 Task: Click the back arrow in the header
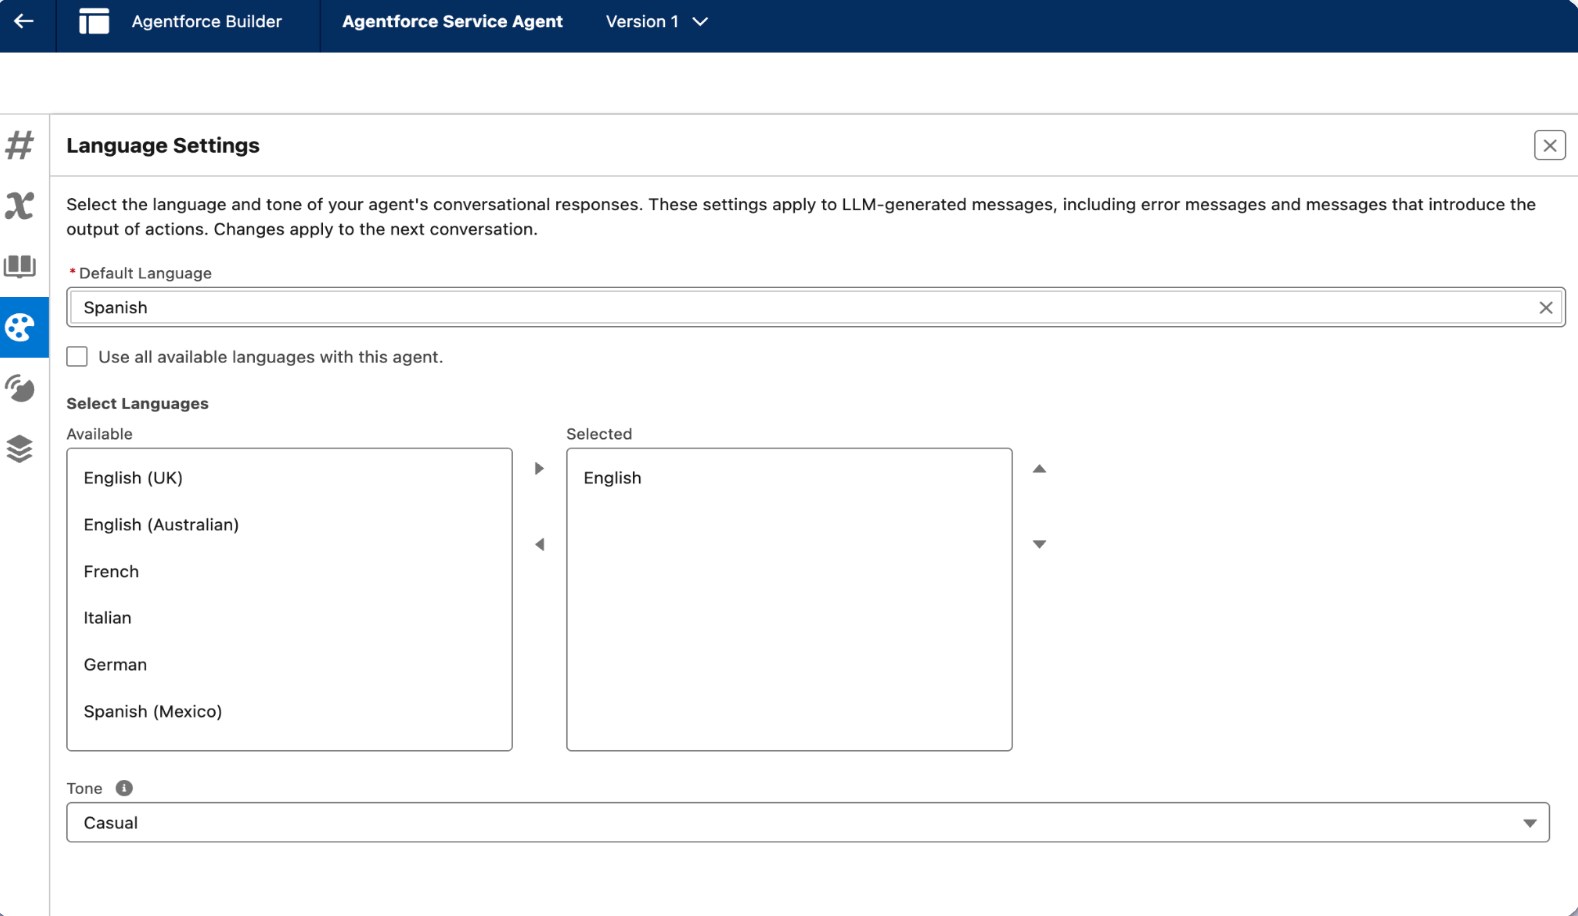(x=24, y=21)
